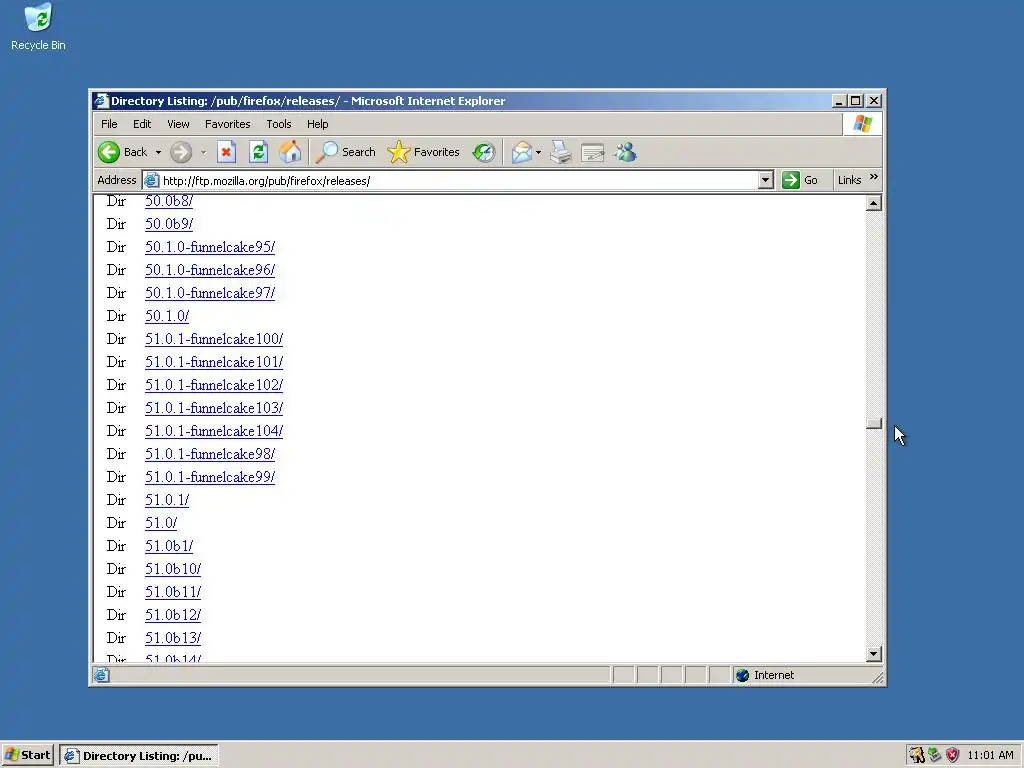Click the Go button
This screenshot has width=1024, height=768.
pyautogui.click(x=800, y=180)
